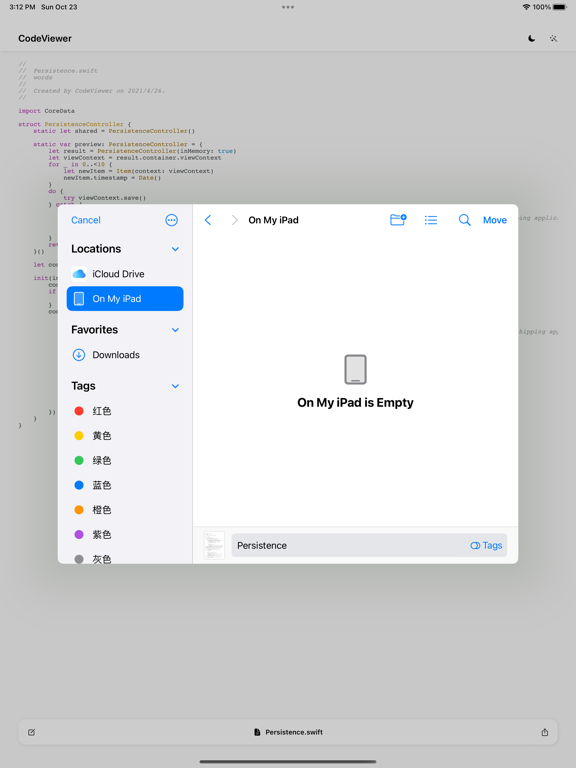Screen dimensions: 576x768
Task: Open the Tags button in filename field
Action: [486, 545]
